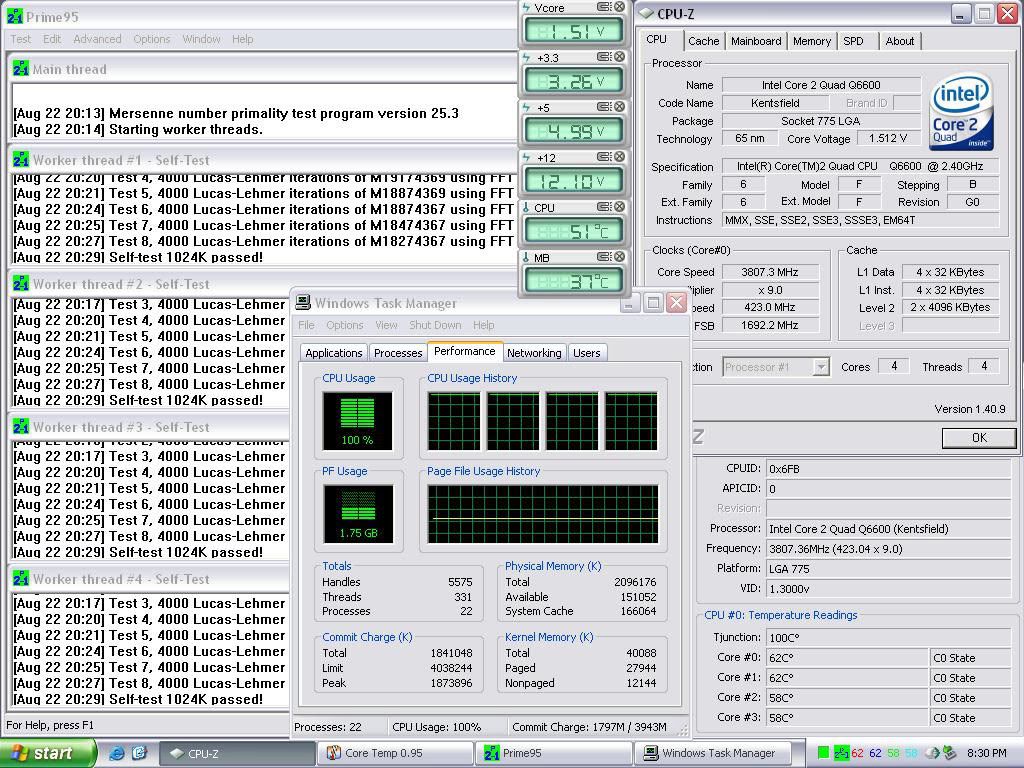Close the Vcore voltage gadget
The height and width of the screenshot is (768, 1024).
(619, 7)
